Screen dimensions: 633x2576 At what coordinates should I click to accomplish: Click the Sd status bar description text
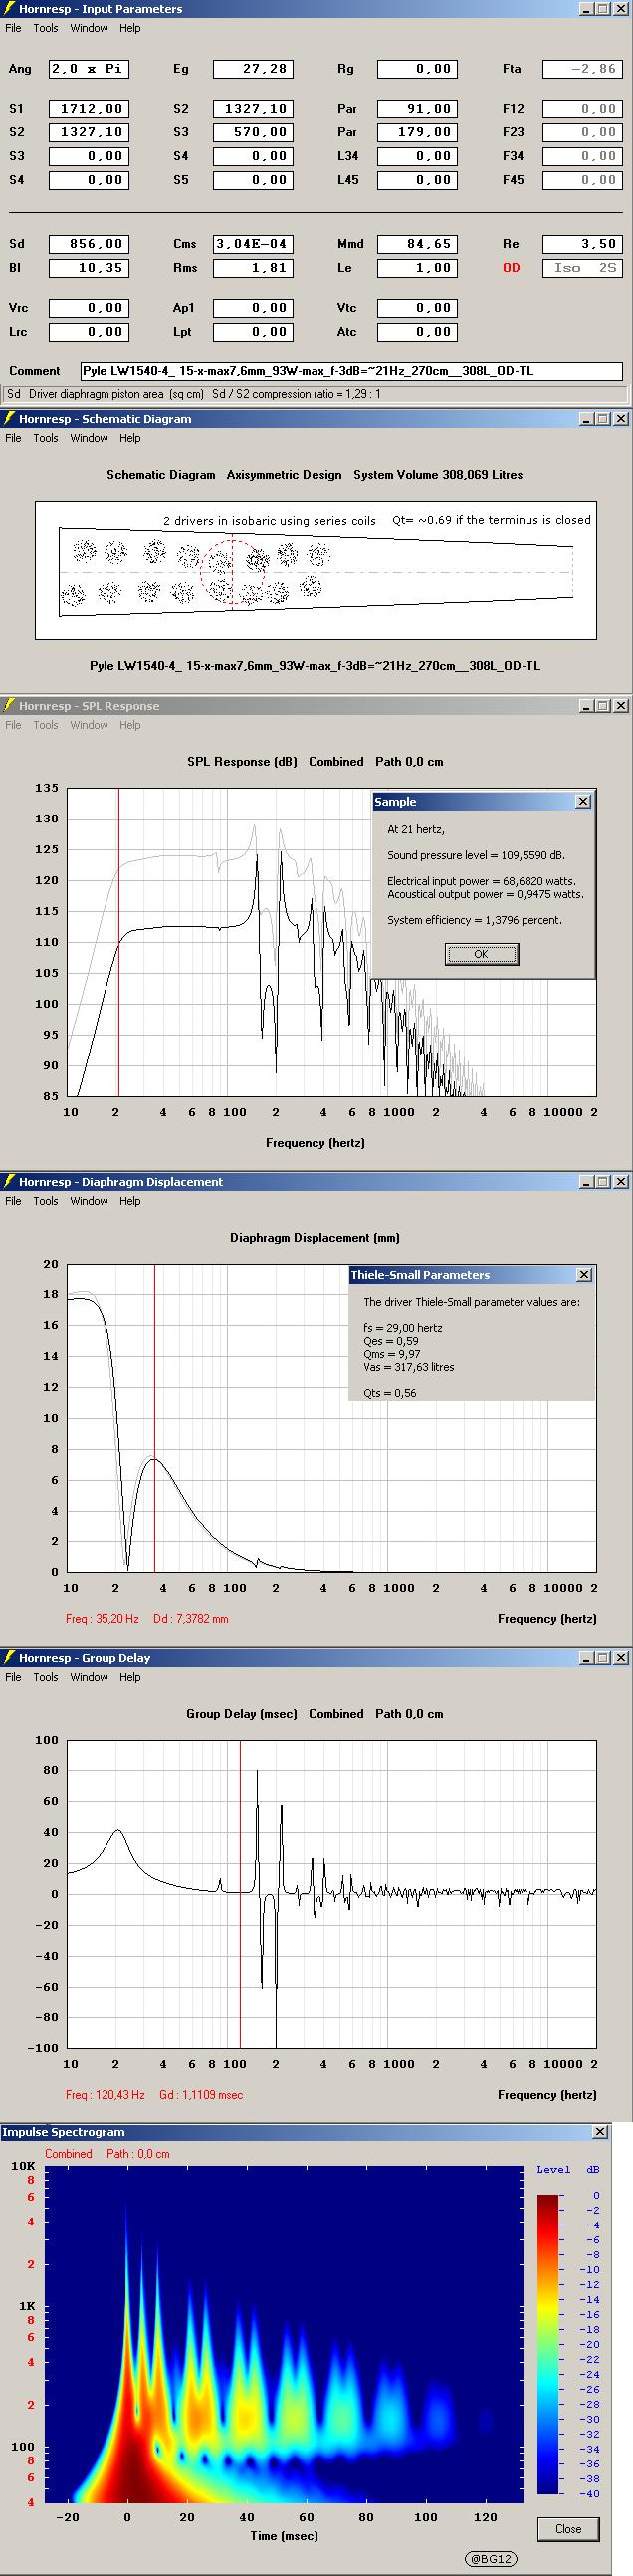pyautogui.click(x=194, y=395)
